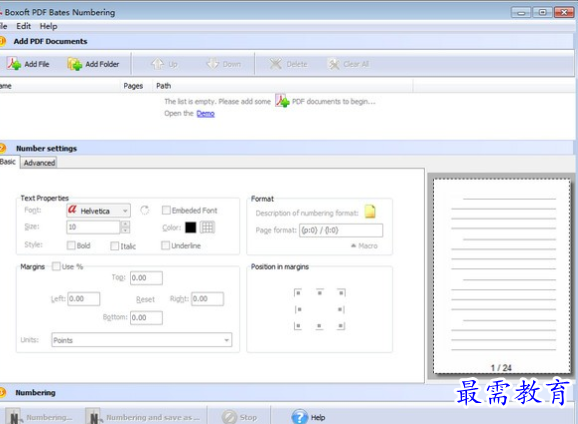Click Numbering and save as button
This screenshot has height=424, width=578.
(x=144, y=417)
